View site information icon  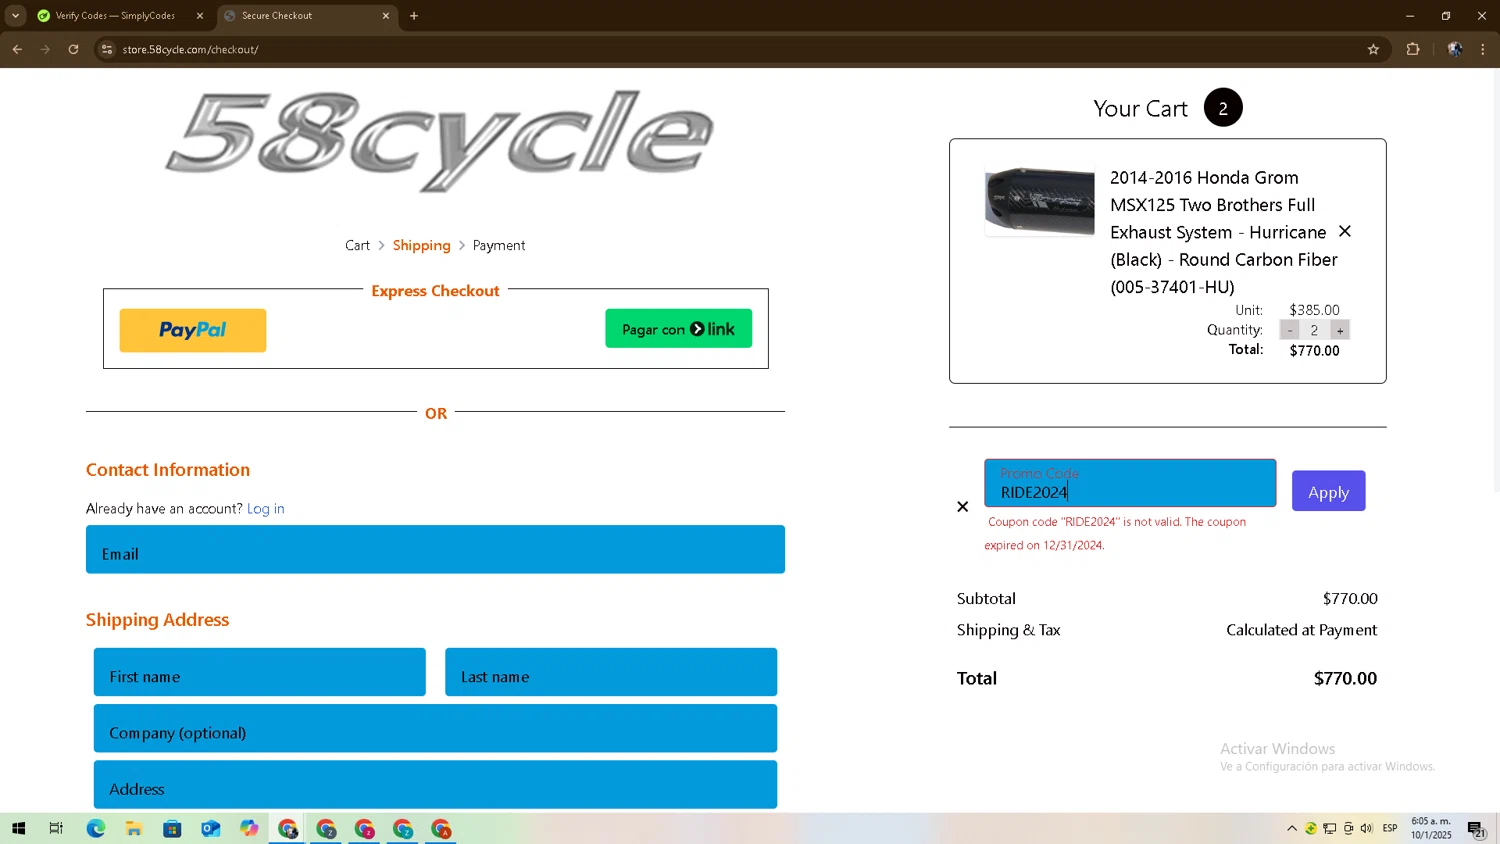[x=107, y=49]
